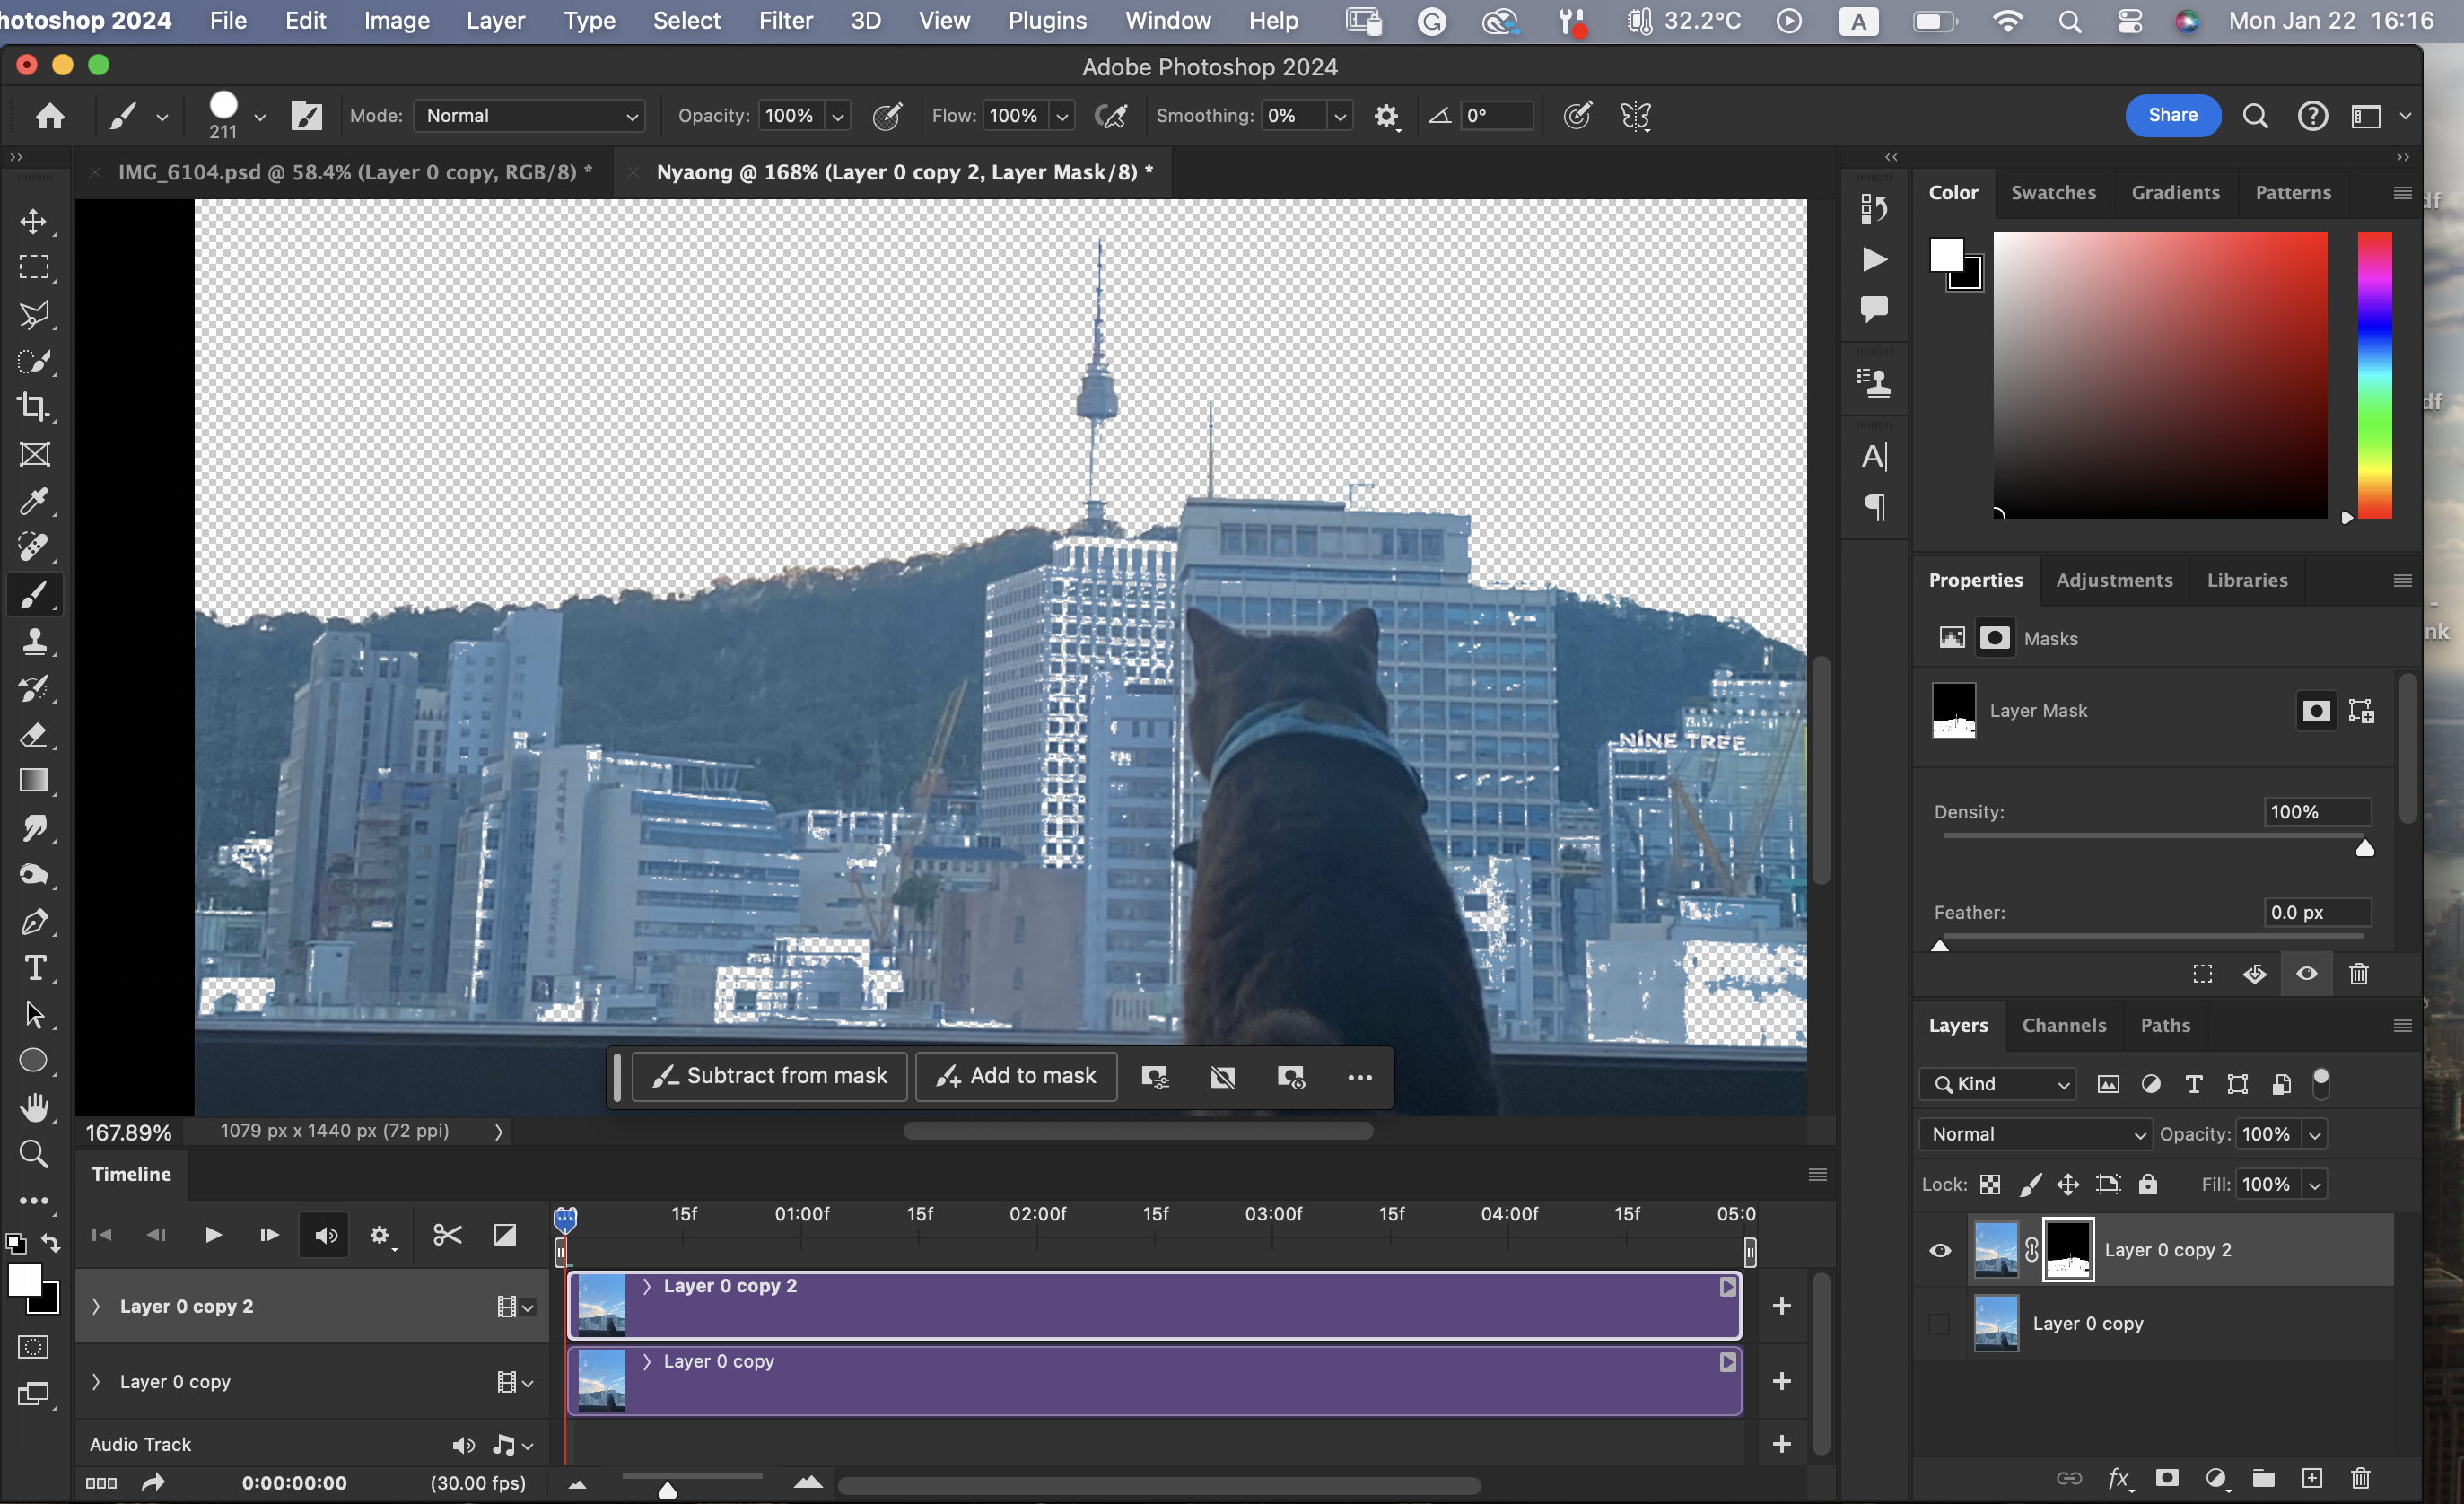Click the blue Share button

click(x=2172, y=115)
